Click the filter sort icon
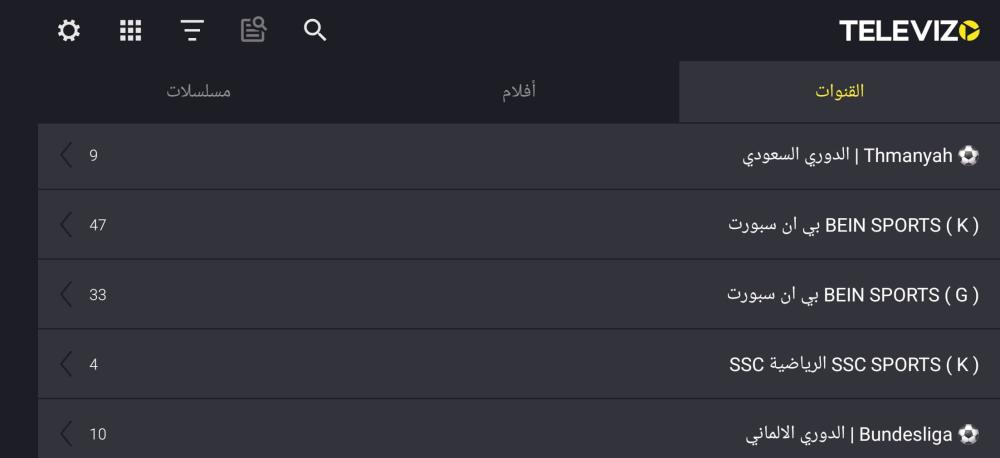Viewport: 1000px width, 458px height. click(192, 31)
